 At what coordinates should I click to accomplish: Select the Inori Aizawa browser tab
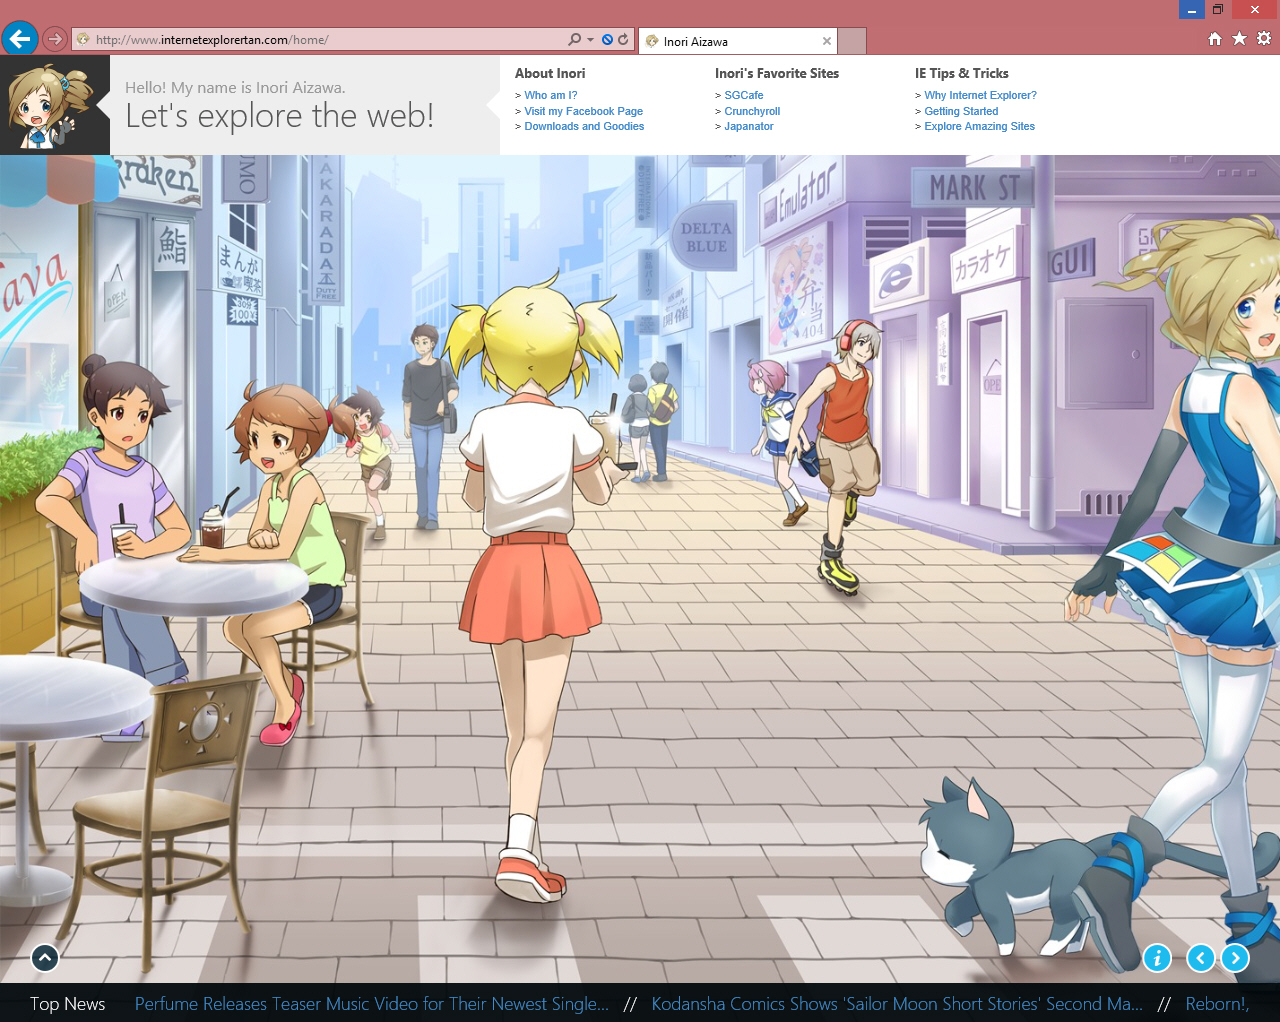coord(729,41)
